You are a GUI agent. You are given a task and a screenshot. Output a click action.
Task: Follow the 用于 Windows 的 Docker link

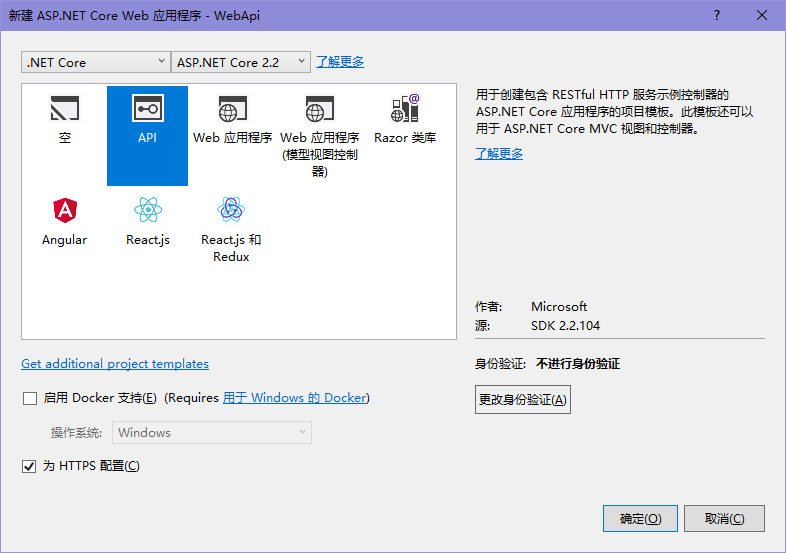[294, 398]
